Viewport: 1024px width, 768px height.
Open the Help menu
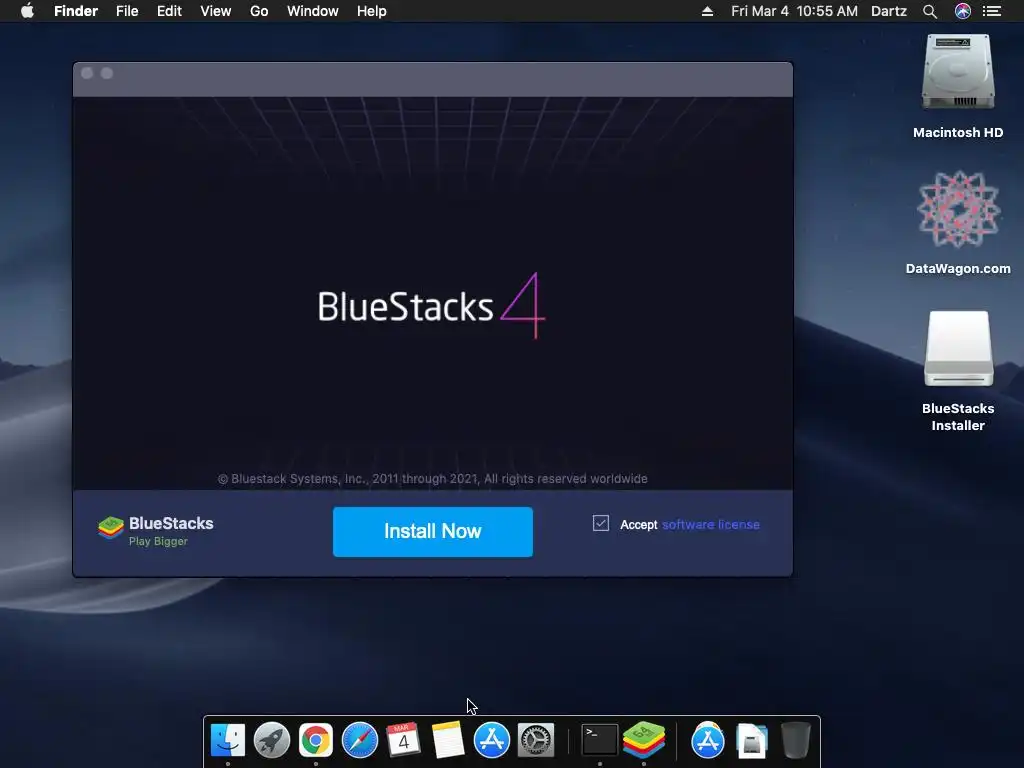coord(372,11)
